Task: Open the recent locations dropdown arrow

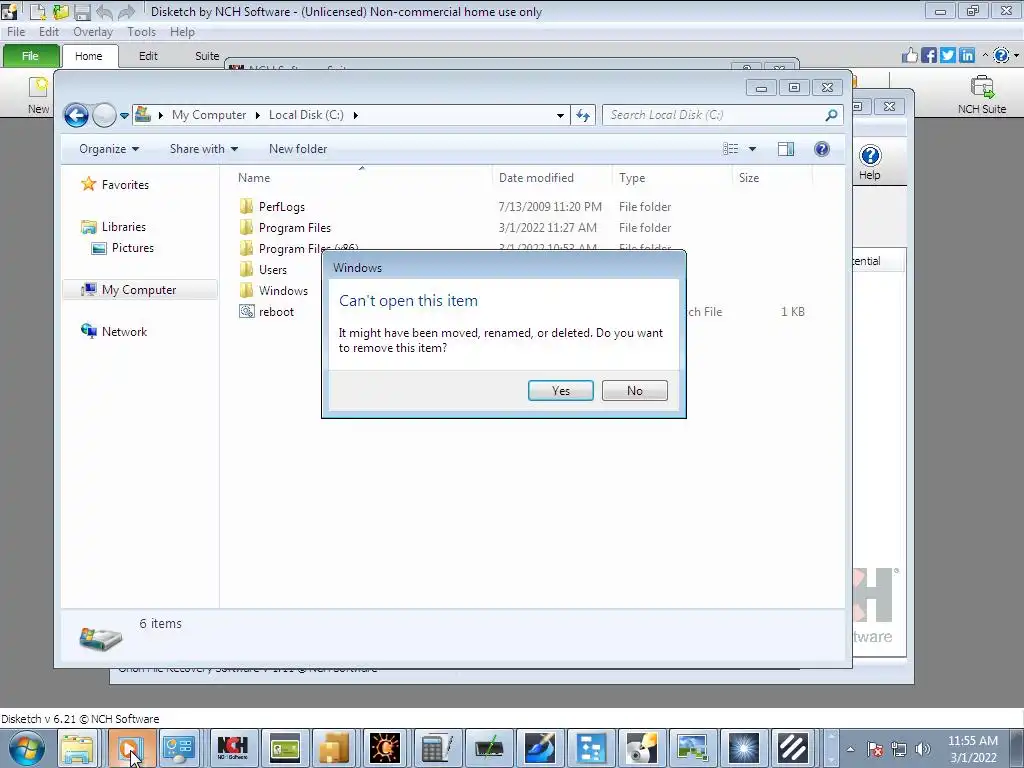Action: (x=124, y=116)
